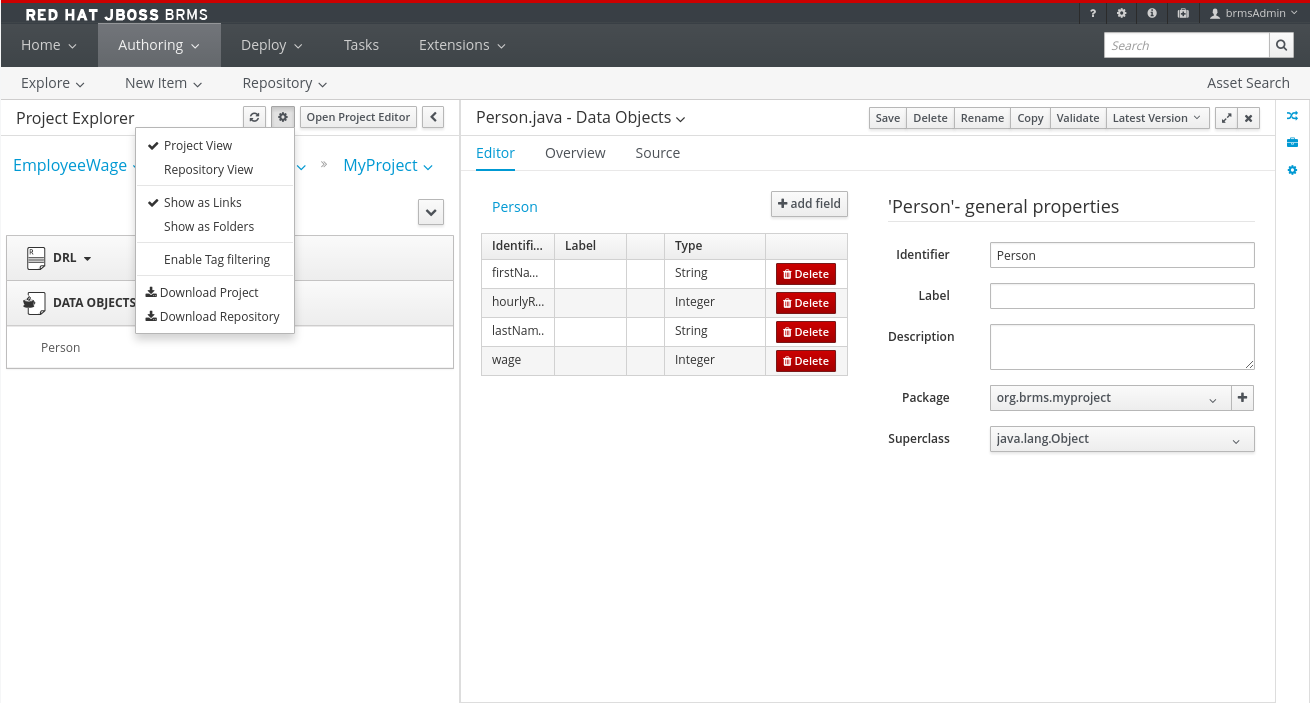Image resolution: width=1310 pixels, height=703 pixels.
Task: Open the shuffle icon in right sidebar
Action: click(1292, 115)
